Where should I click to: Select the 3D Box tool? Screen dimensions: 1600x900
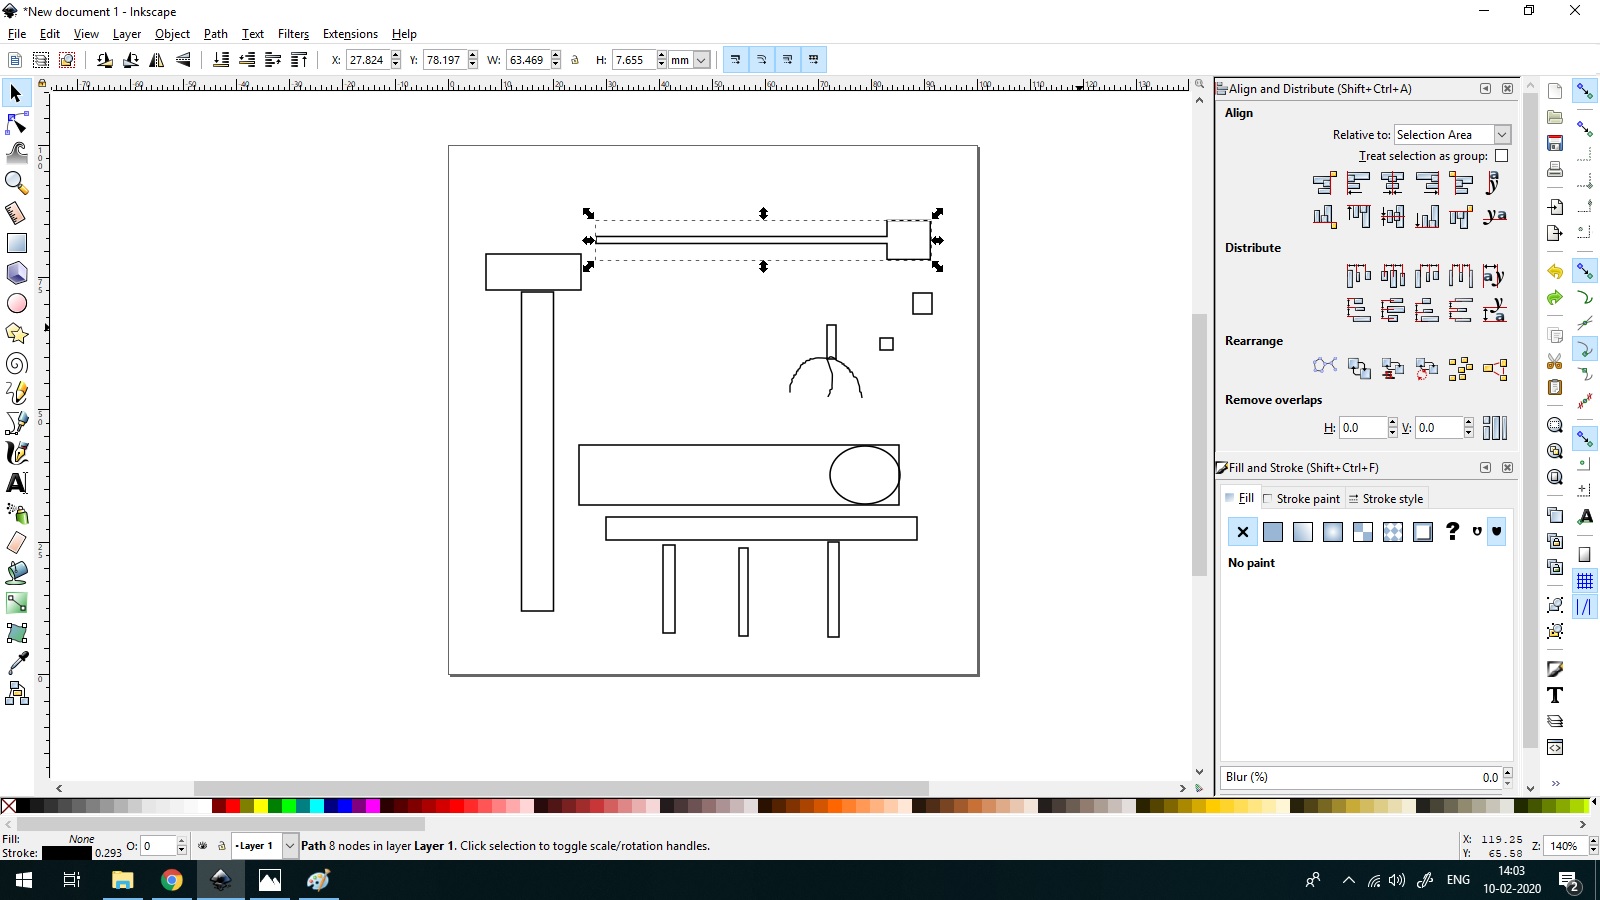(x=16, y=273)
